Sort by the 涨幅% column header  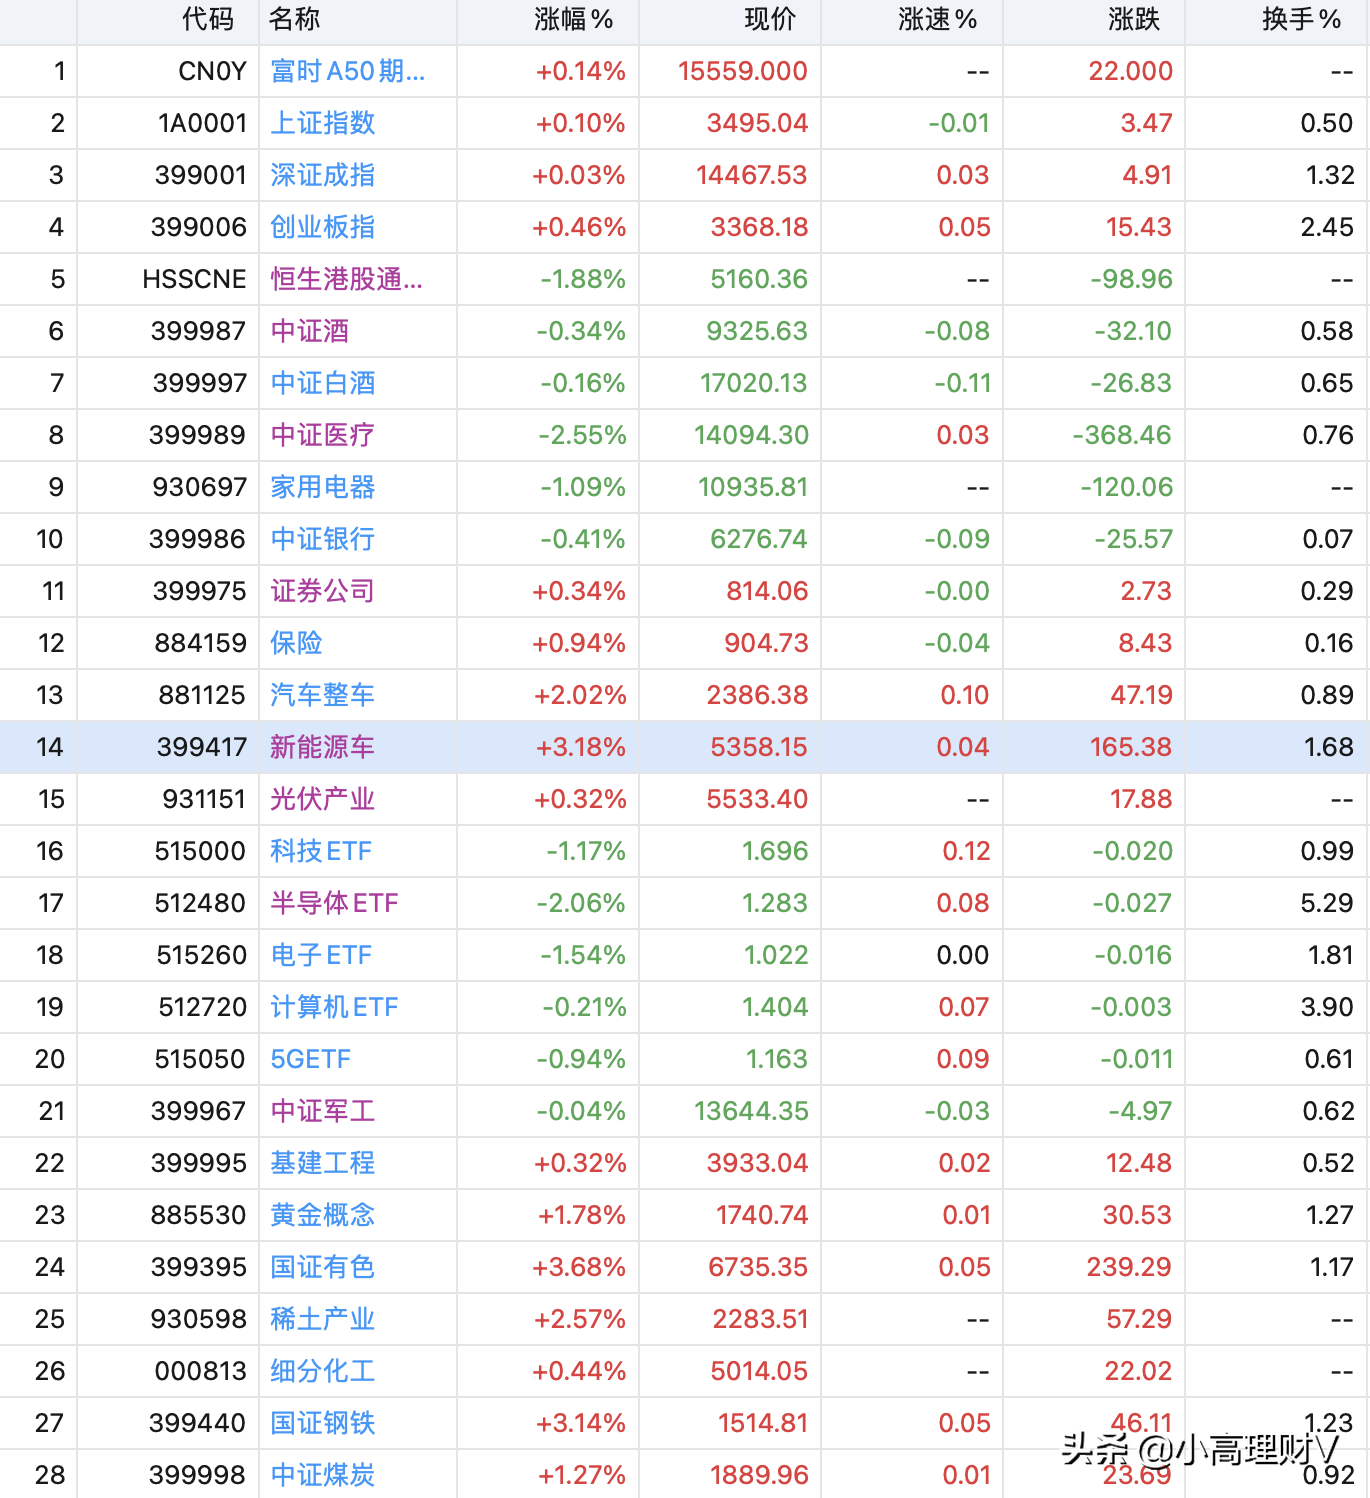573,19
